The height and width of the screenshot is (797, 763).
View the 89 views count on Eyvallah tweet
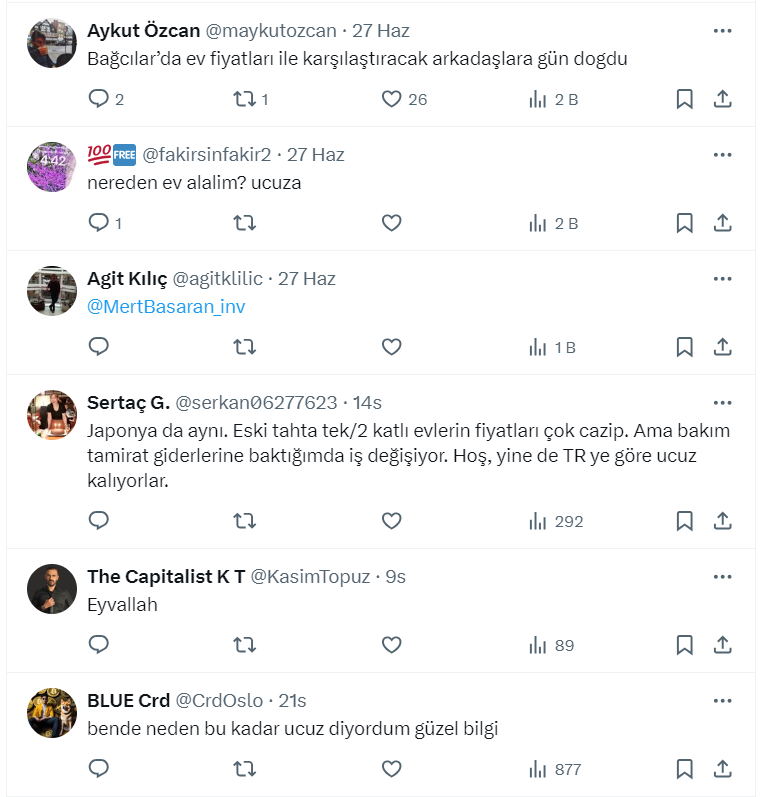point(552,645)
